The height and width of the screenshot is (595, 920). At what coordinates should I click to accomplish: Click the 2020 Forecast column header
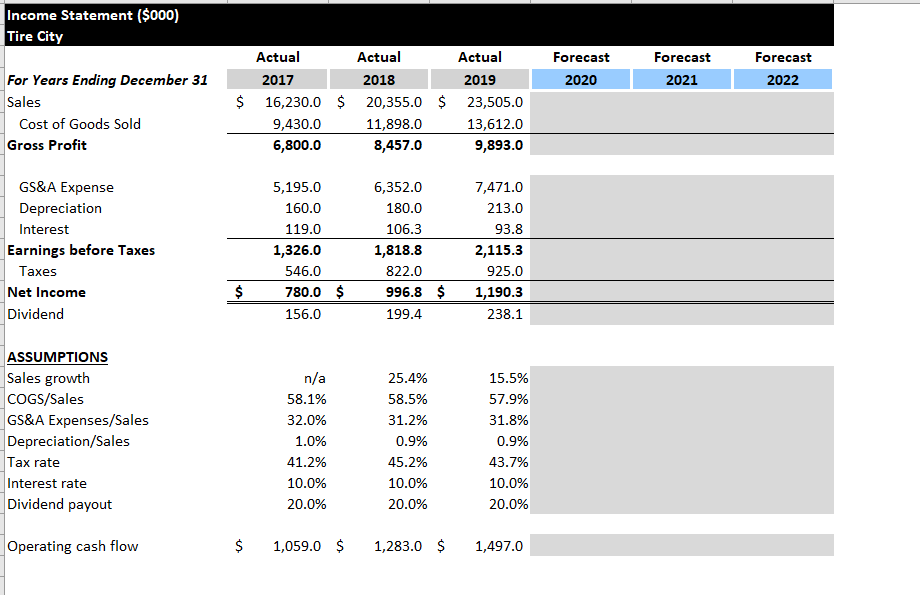(580, 79)
